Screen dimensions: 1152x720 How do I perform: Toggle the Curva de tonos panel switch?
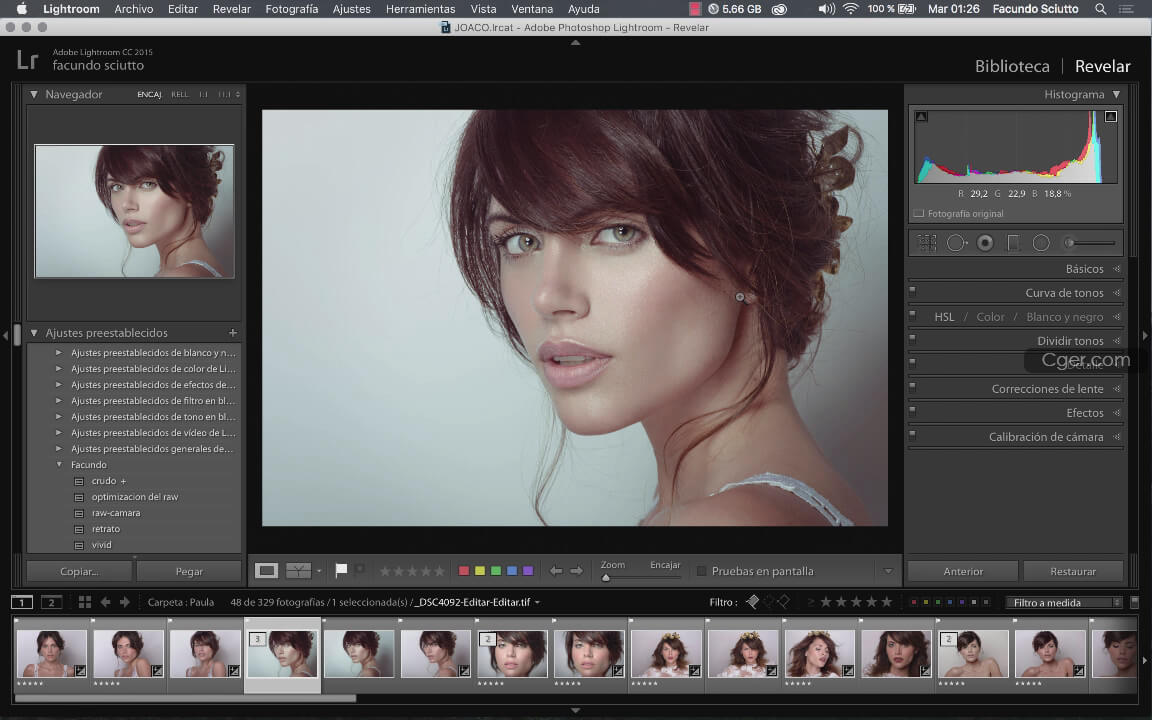912,290
